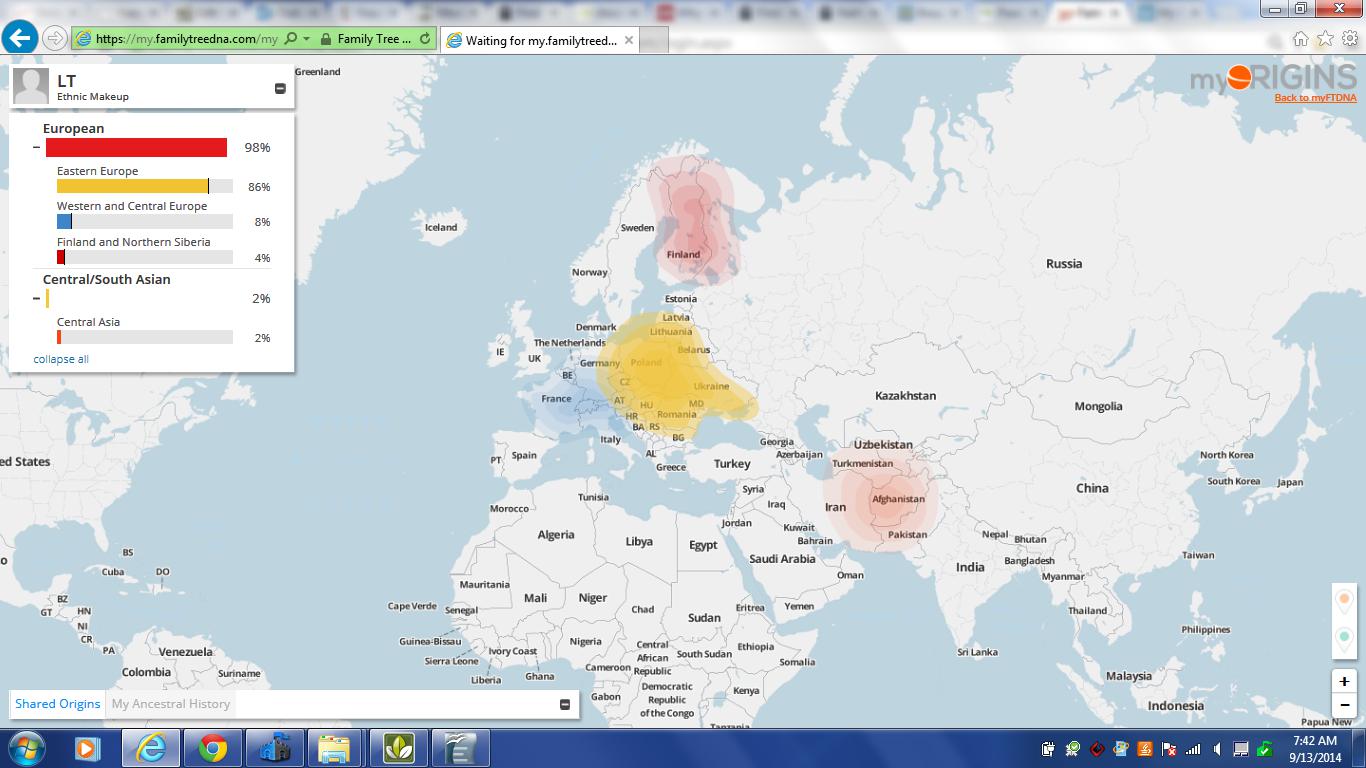This screenshot has height=768, width=1366.
Task: Click the yellow Eastern Europe 86% bar
Action: (x=132, y=186)
